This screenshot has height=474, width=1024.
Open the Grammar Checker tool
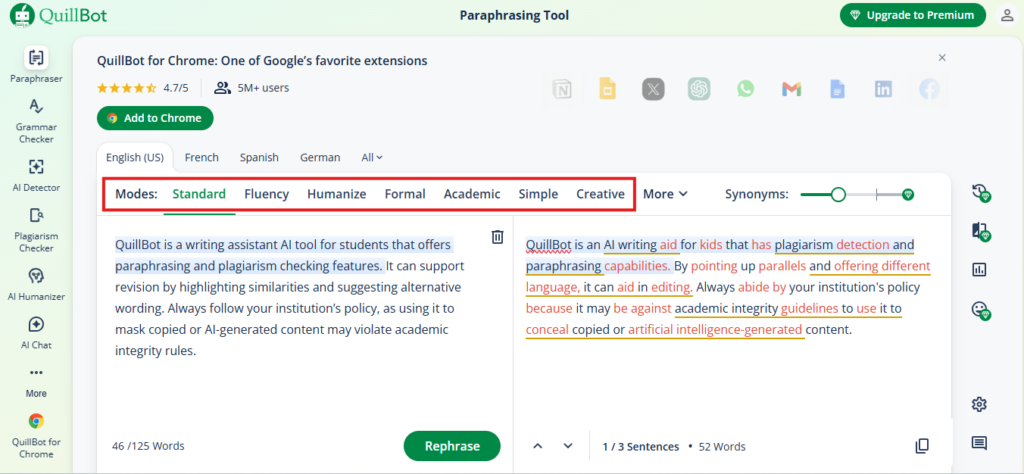[36, 121]
